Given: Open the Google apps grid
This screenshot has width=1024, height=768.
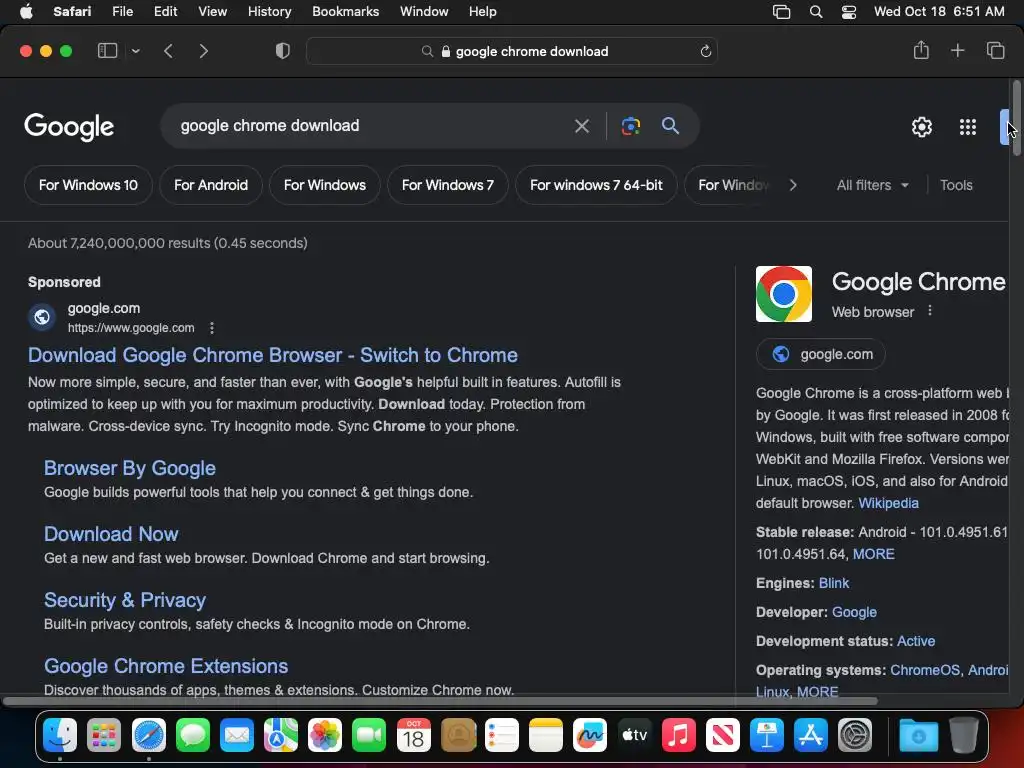Looking at the screenshot, I should [968, 127].
